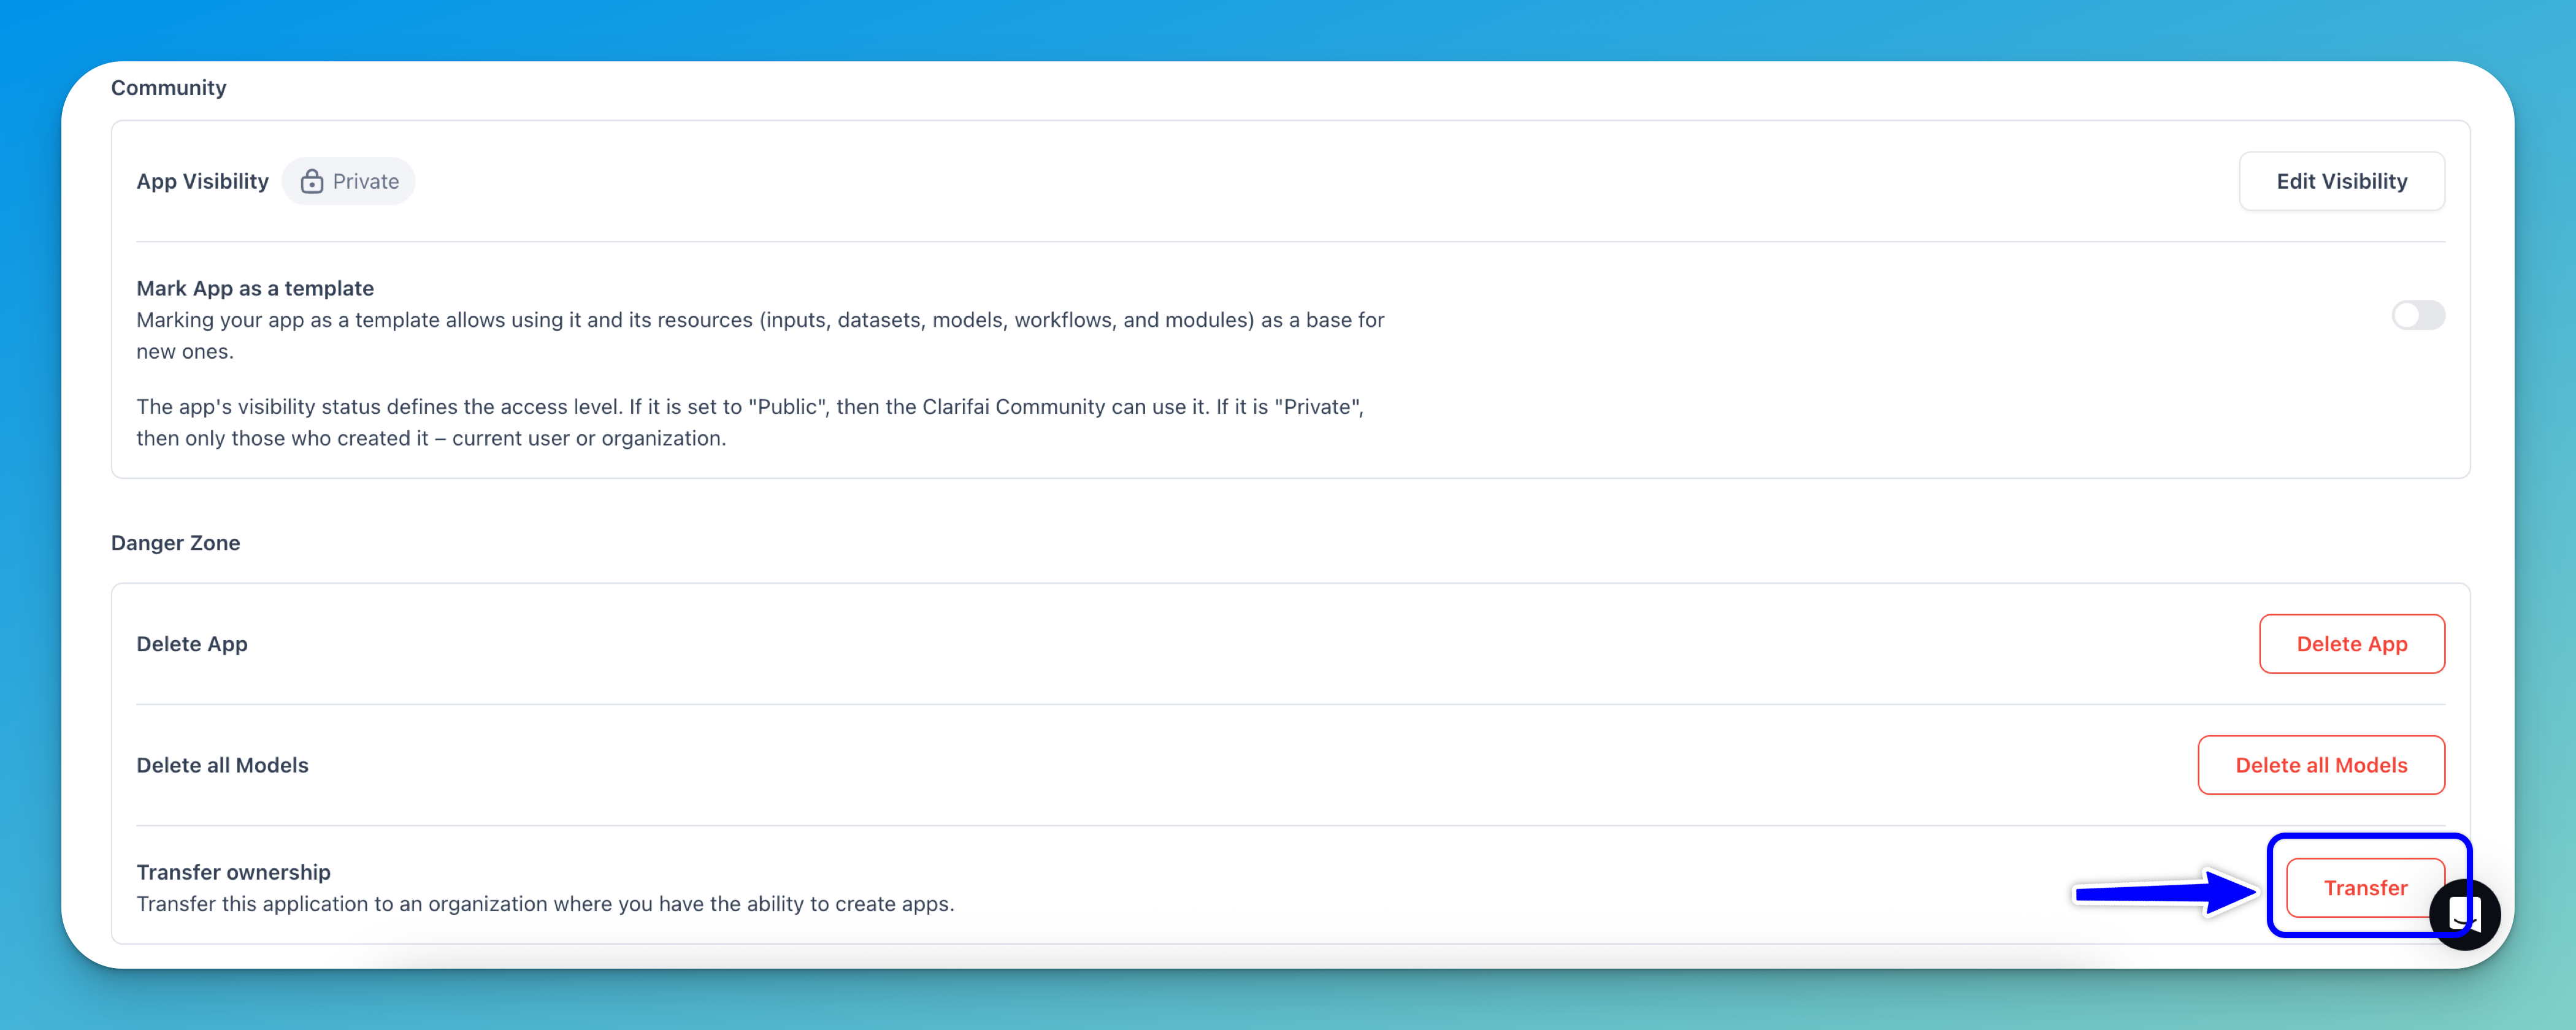Select the Danger Zone heading
This screenshot has height=1030, width=2576.
pyautogui.click(x=175, y=543)
